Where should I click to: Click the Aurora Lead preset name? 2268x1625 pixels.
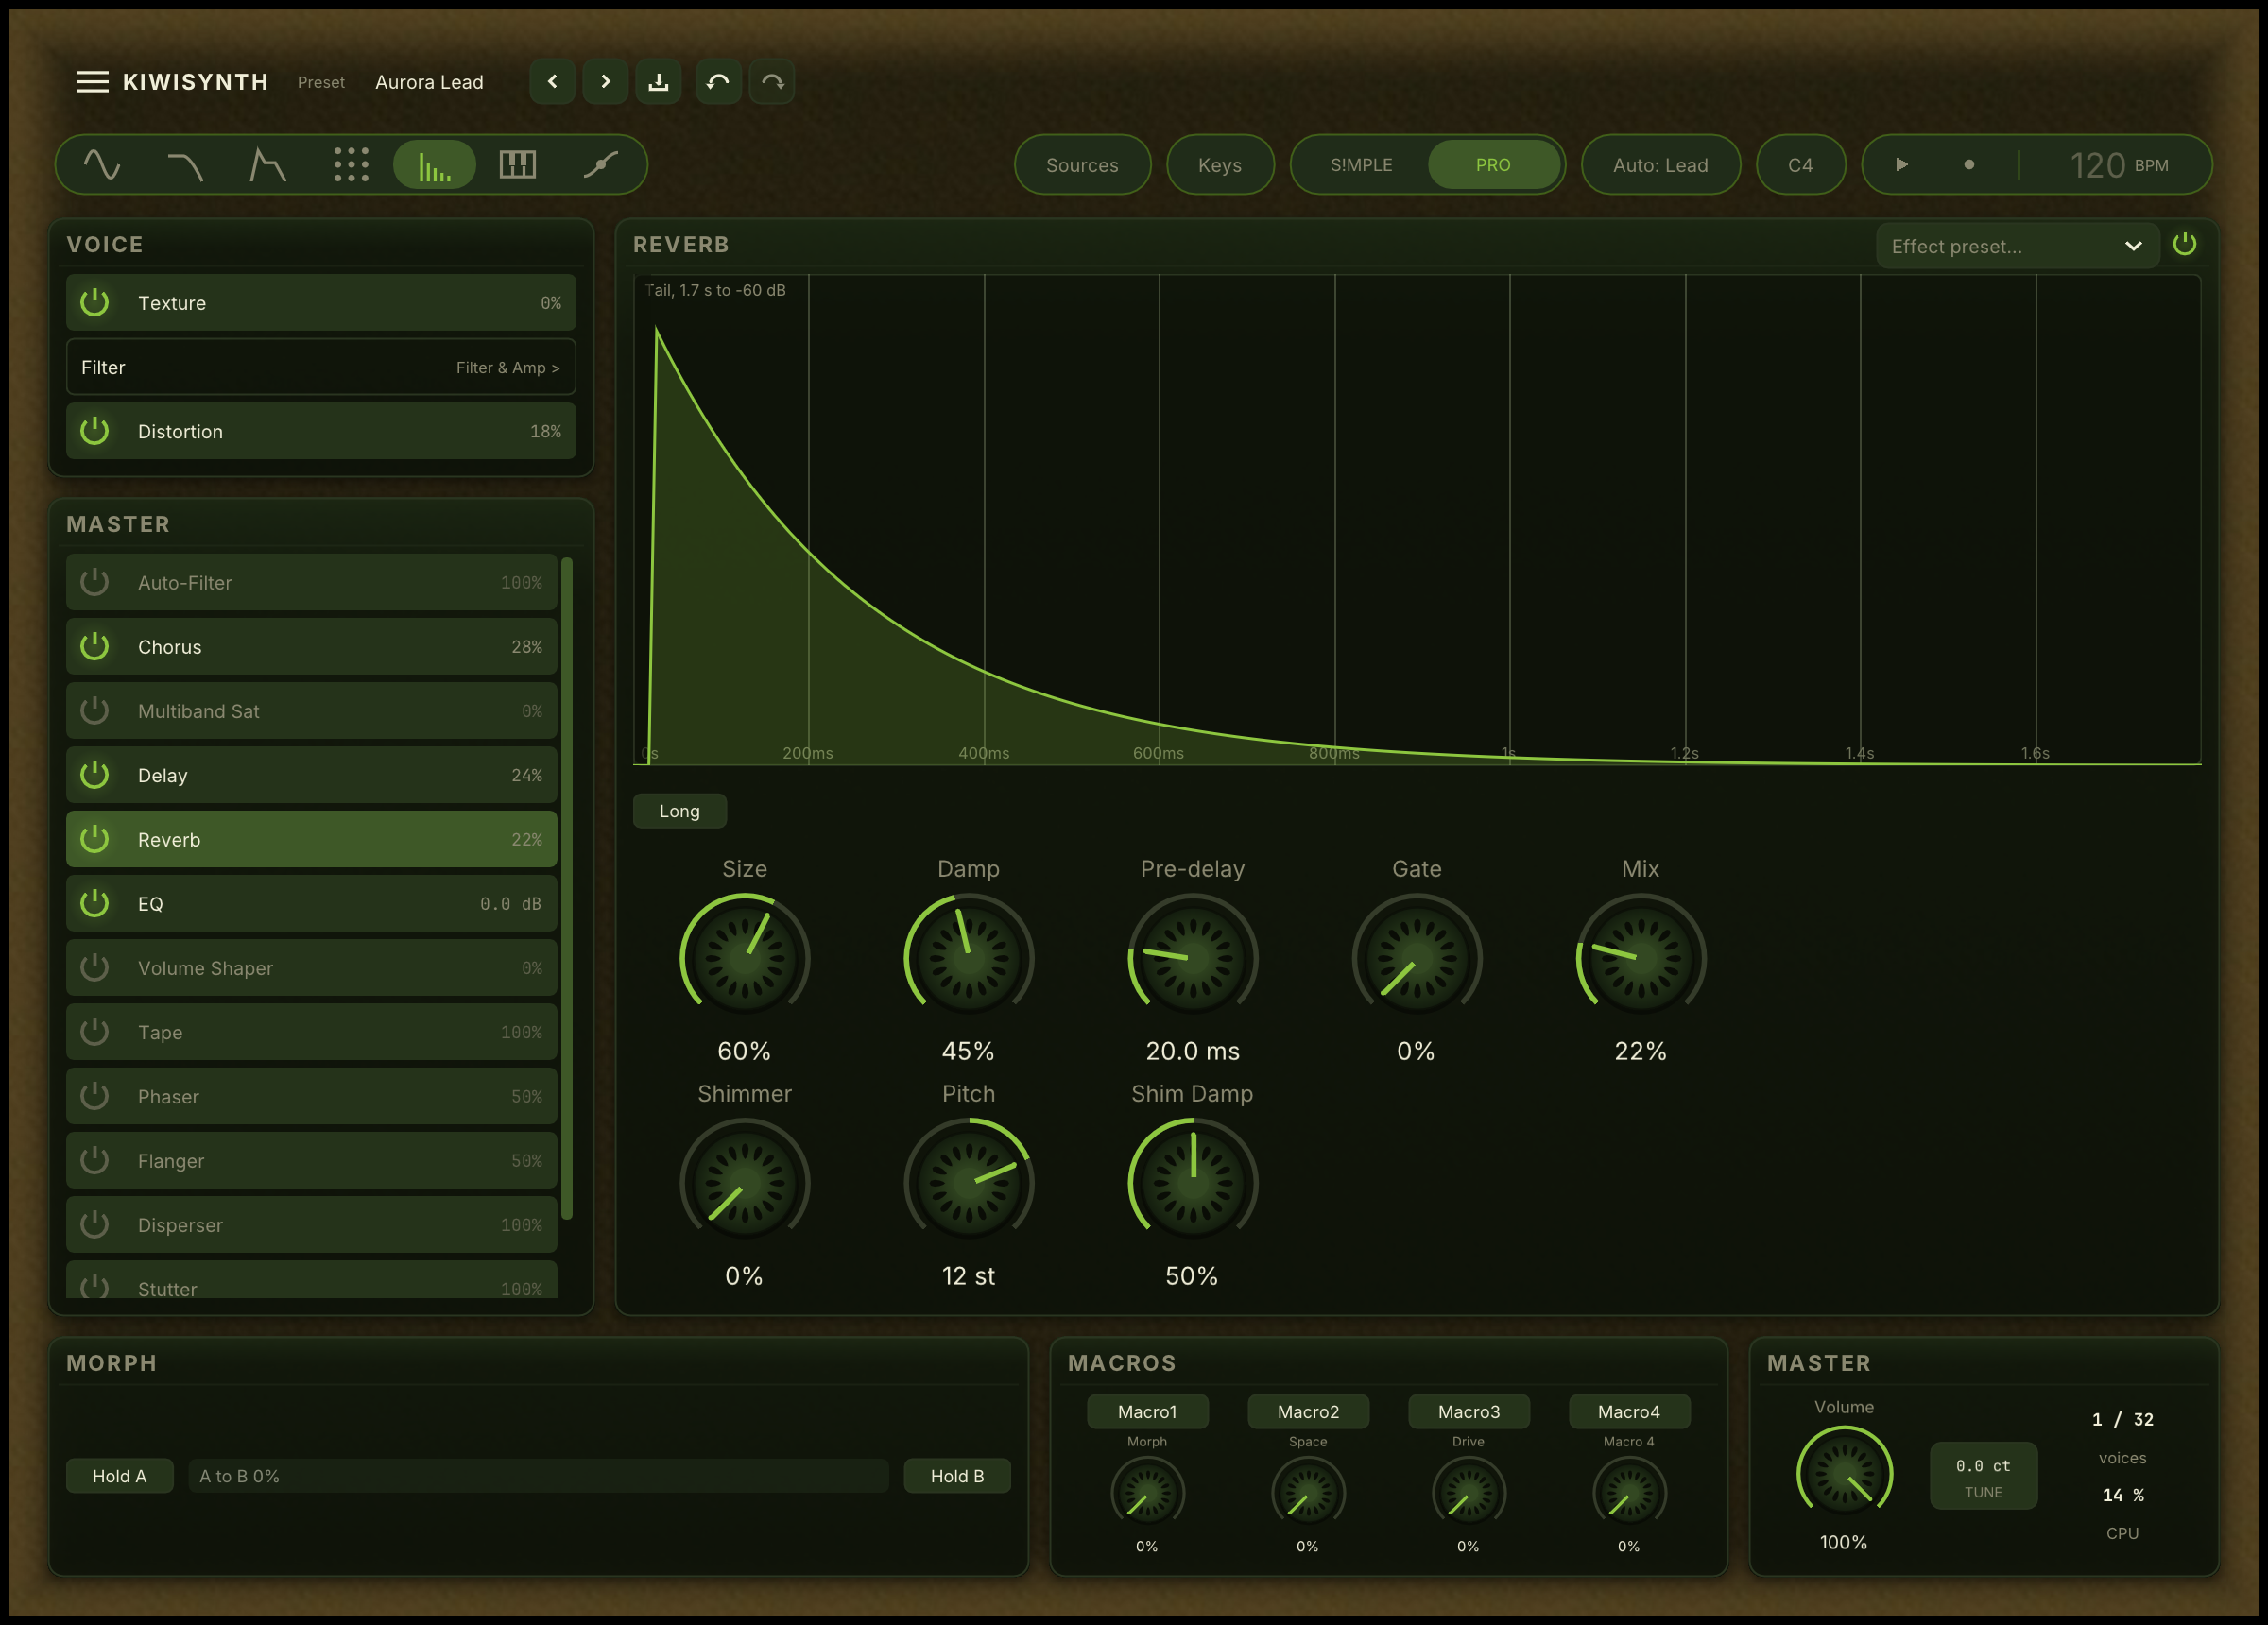tap(429, 82)
